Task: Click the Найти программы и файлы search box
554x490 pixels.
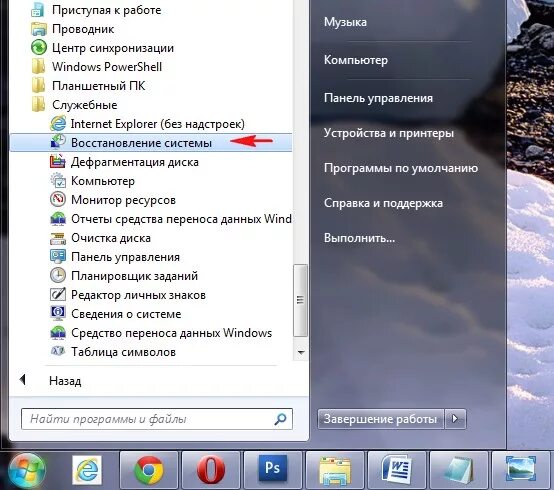Action: [x=157, y=419]
